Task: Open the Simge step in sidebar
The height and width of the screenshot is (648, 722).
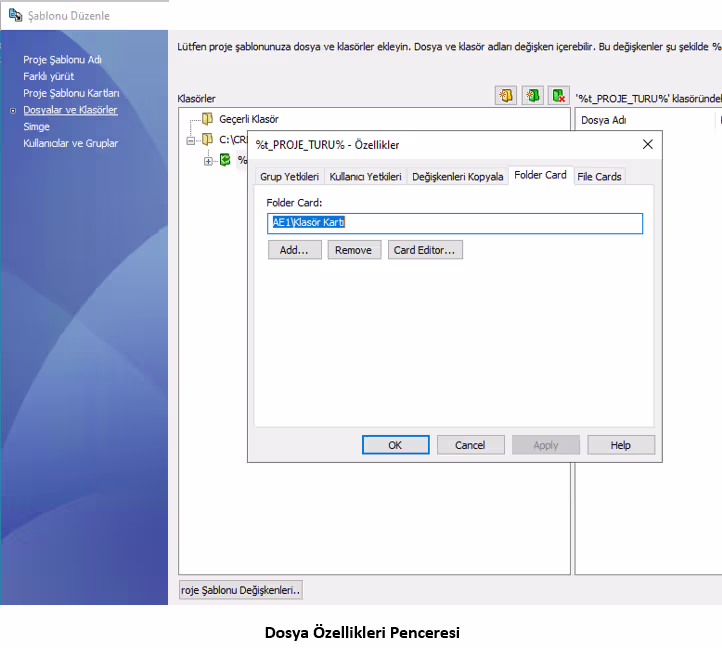Action: (x=36, y=127)
